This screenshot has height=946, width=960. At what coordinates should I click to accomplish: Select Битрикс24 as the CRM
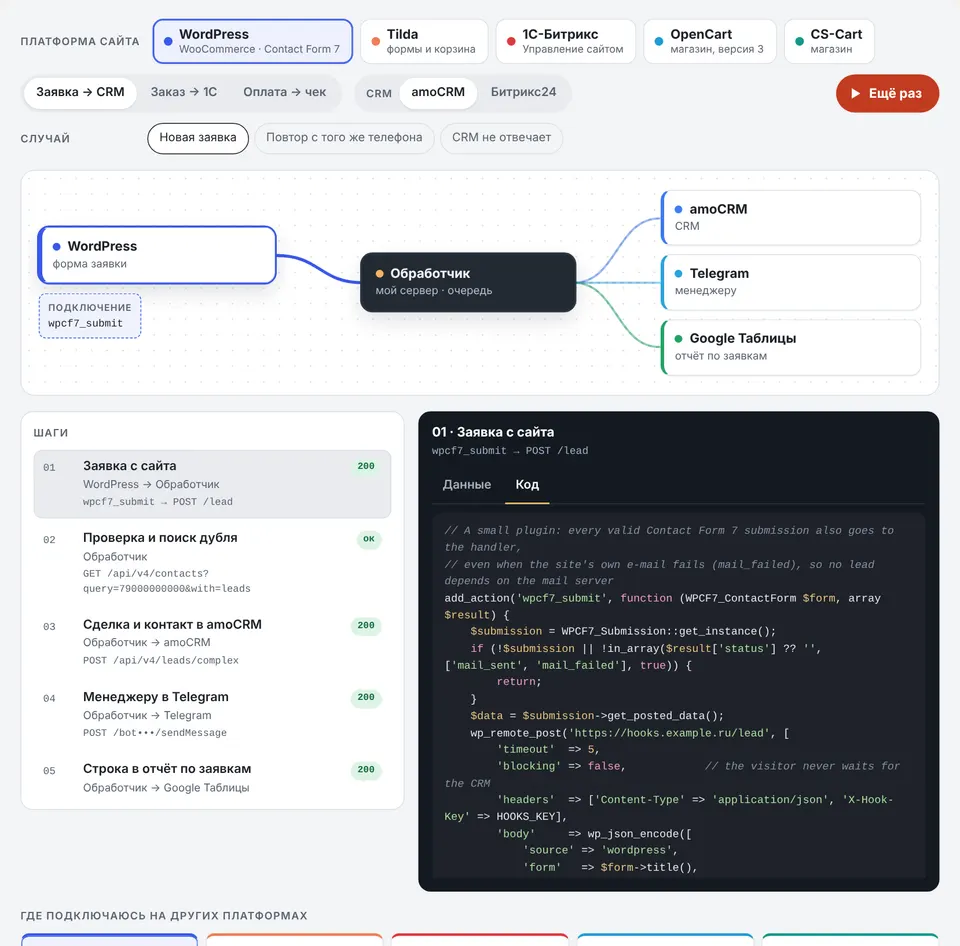coord(523,92)
